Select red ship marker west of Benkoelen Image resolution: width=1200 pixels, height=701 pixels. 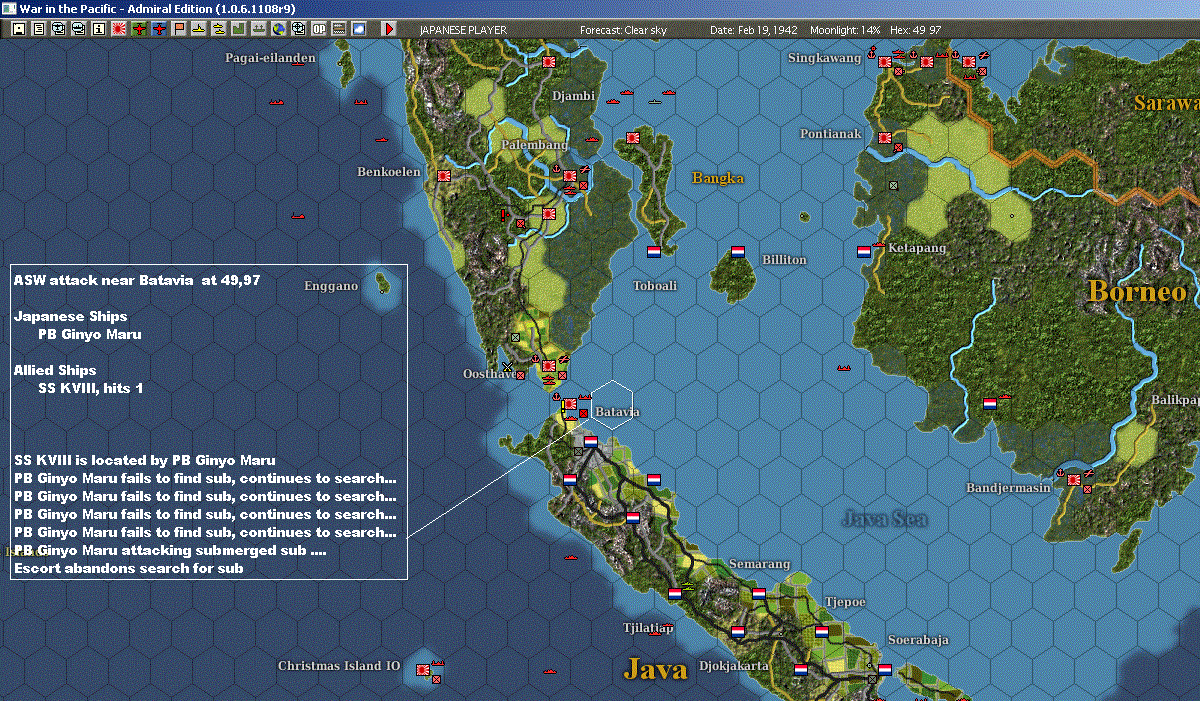pos(297,215)
